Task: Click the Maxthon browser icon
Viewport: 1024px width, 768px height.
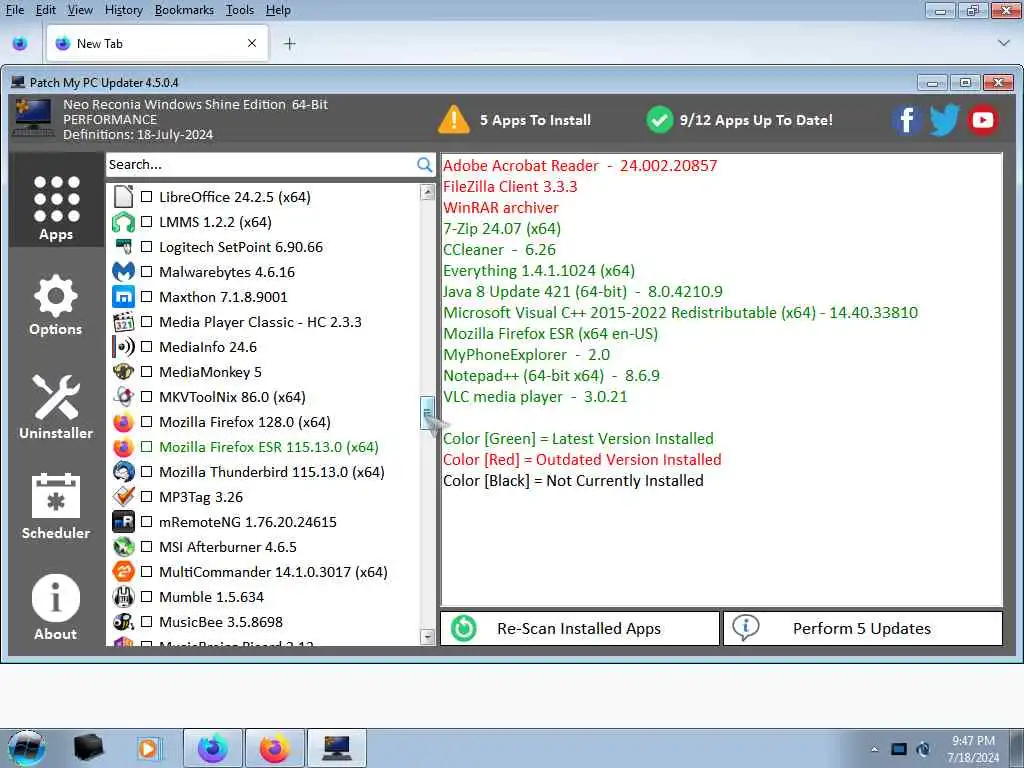Action: [123, 296]
